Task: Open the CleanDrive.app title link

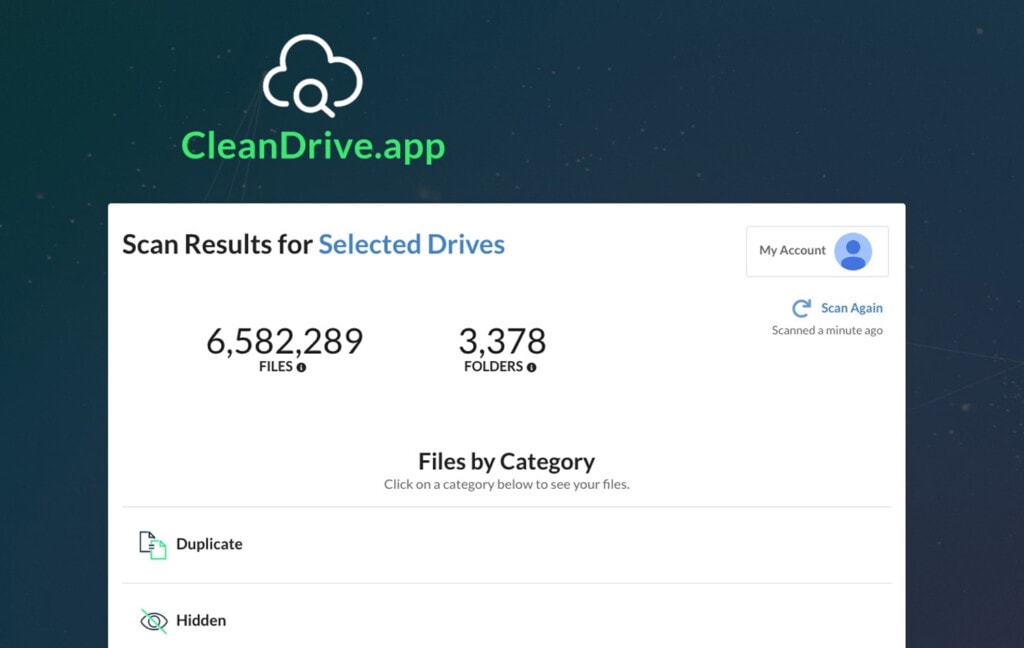Action: pyautogui.click(x=313, y=146)
